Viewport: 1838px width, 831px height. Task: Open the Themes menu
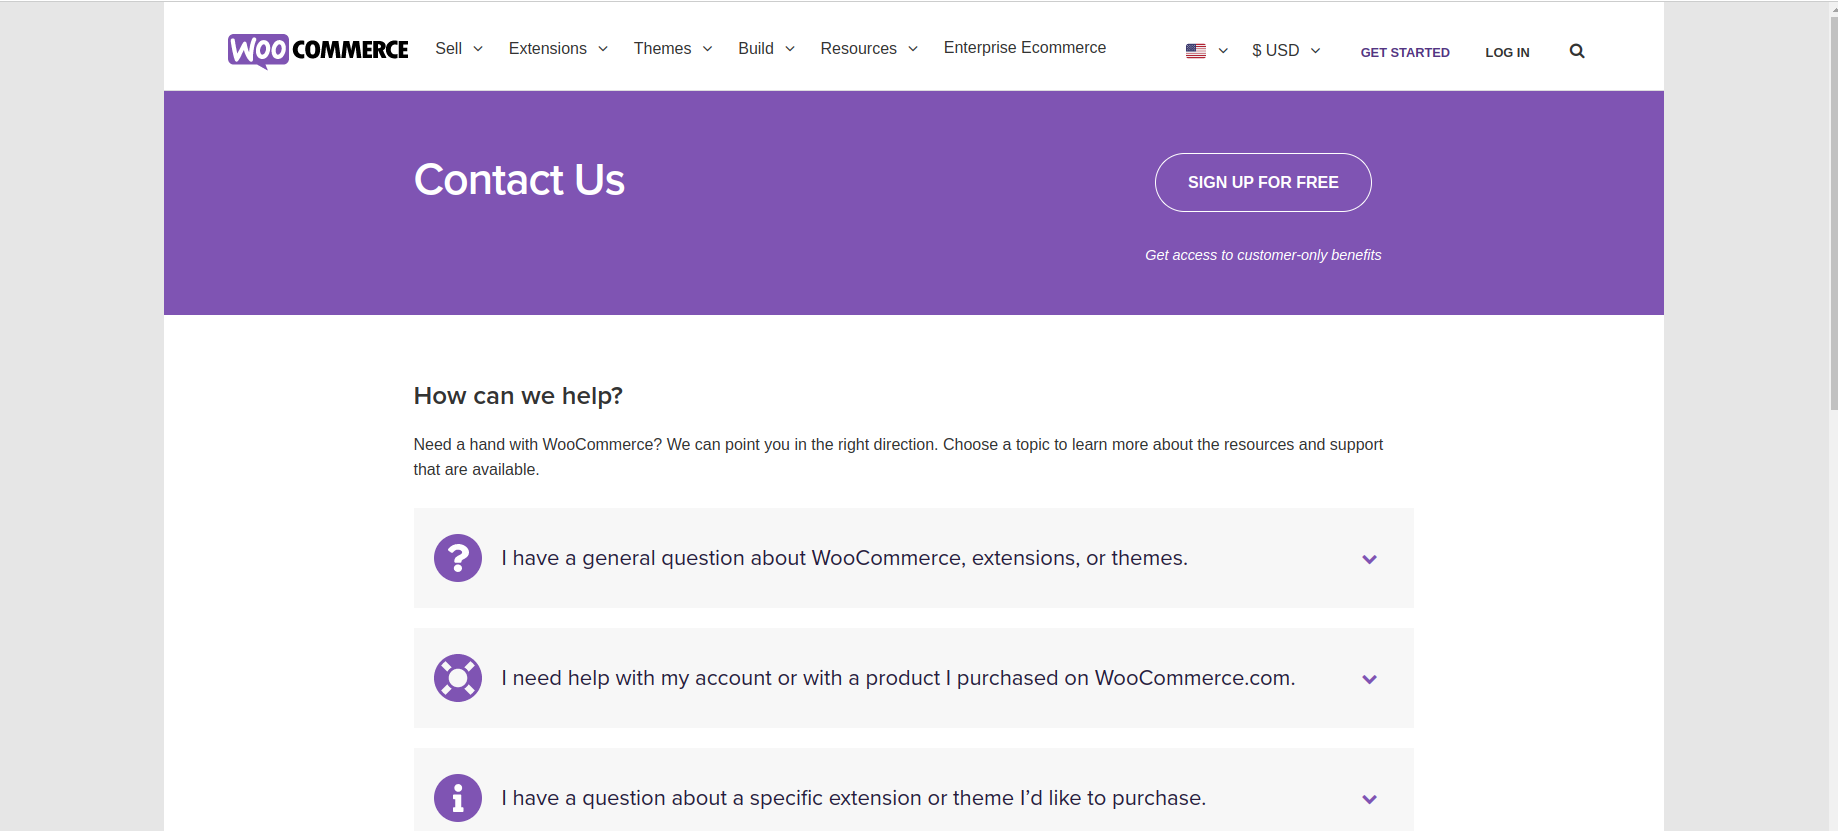673,48
